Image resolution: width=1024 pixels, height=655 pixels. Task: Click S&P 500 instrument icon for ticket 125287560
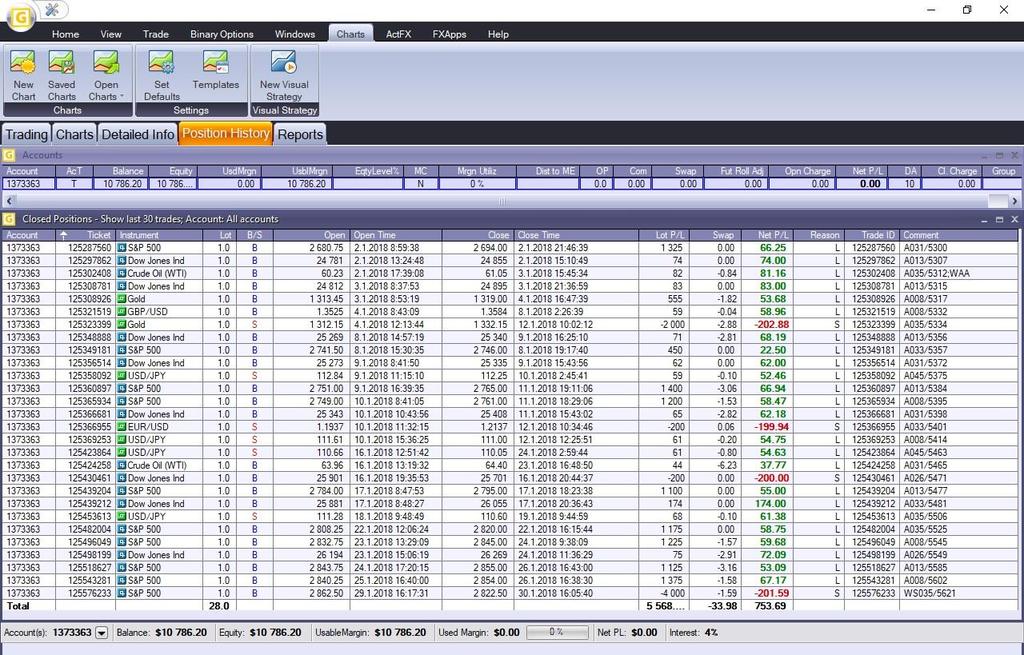tap(121, 248)
